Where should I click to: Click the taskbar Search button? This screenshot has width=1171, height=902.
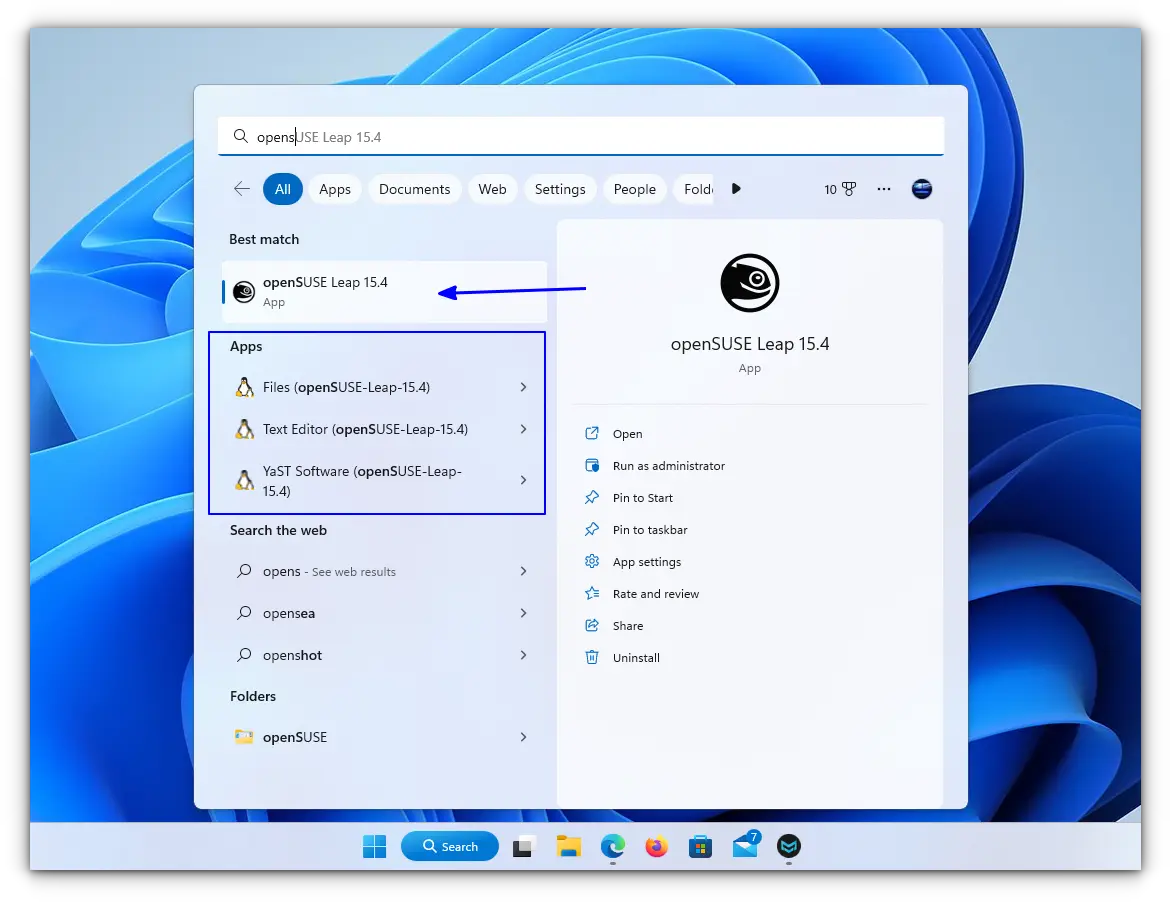click(x=450, y=846)
